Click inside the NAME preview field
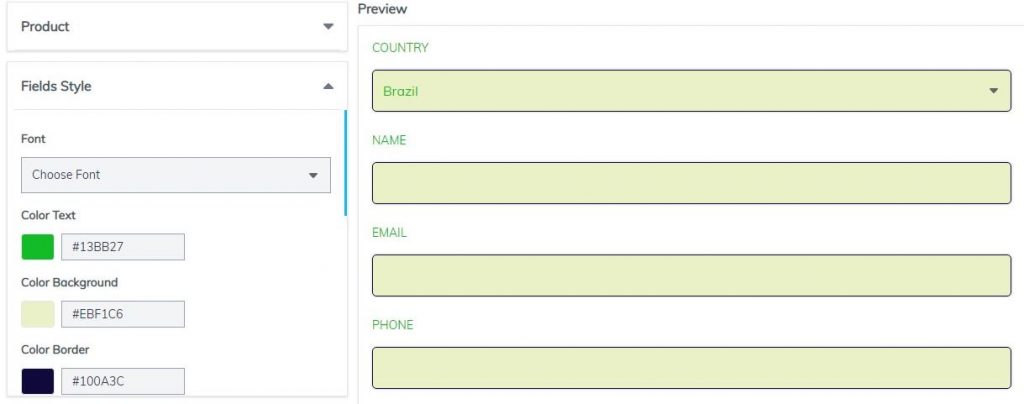Viewport: 1024px width, 404px height. pos(692,183)
